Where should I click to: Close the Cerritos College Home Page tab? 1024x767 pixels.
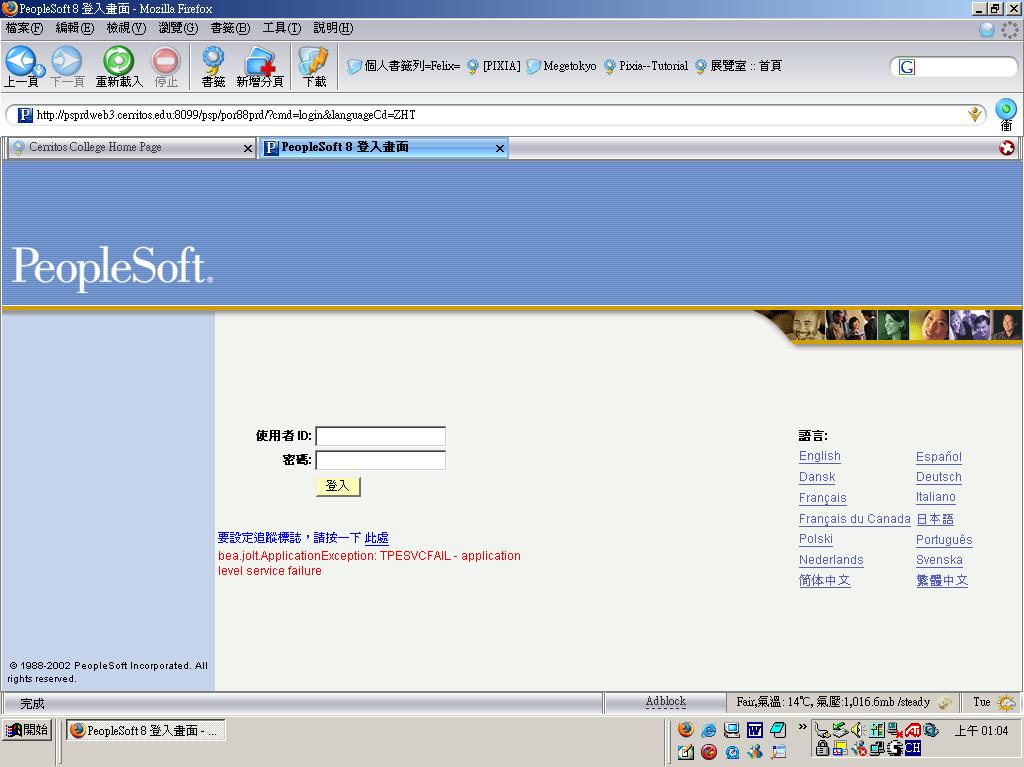click(248, 148)
